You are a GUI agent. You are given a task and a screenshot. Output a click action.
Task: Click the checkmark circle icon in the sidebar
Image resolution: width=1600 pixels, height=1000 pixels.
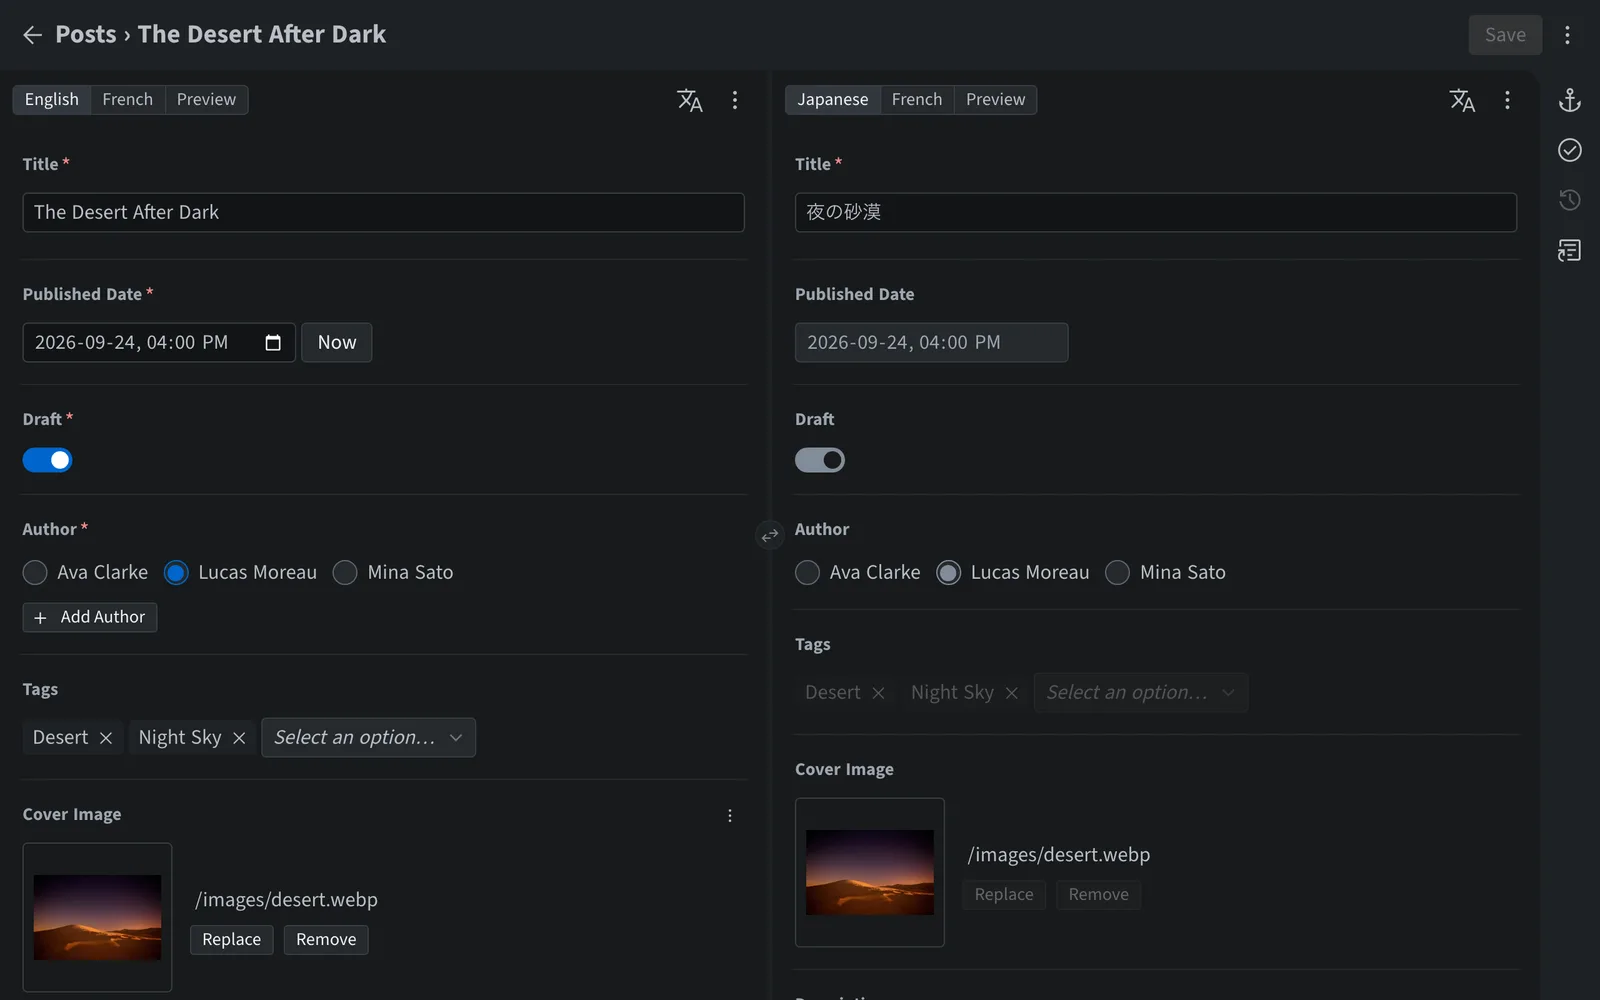click(x=1570, y=150)
